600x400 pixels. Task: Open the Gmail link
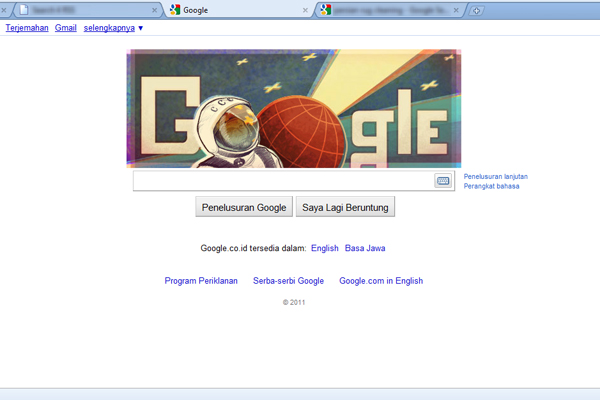[65, 28]
